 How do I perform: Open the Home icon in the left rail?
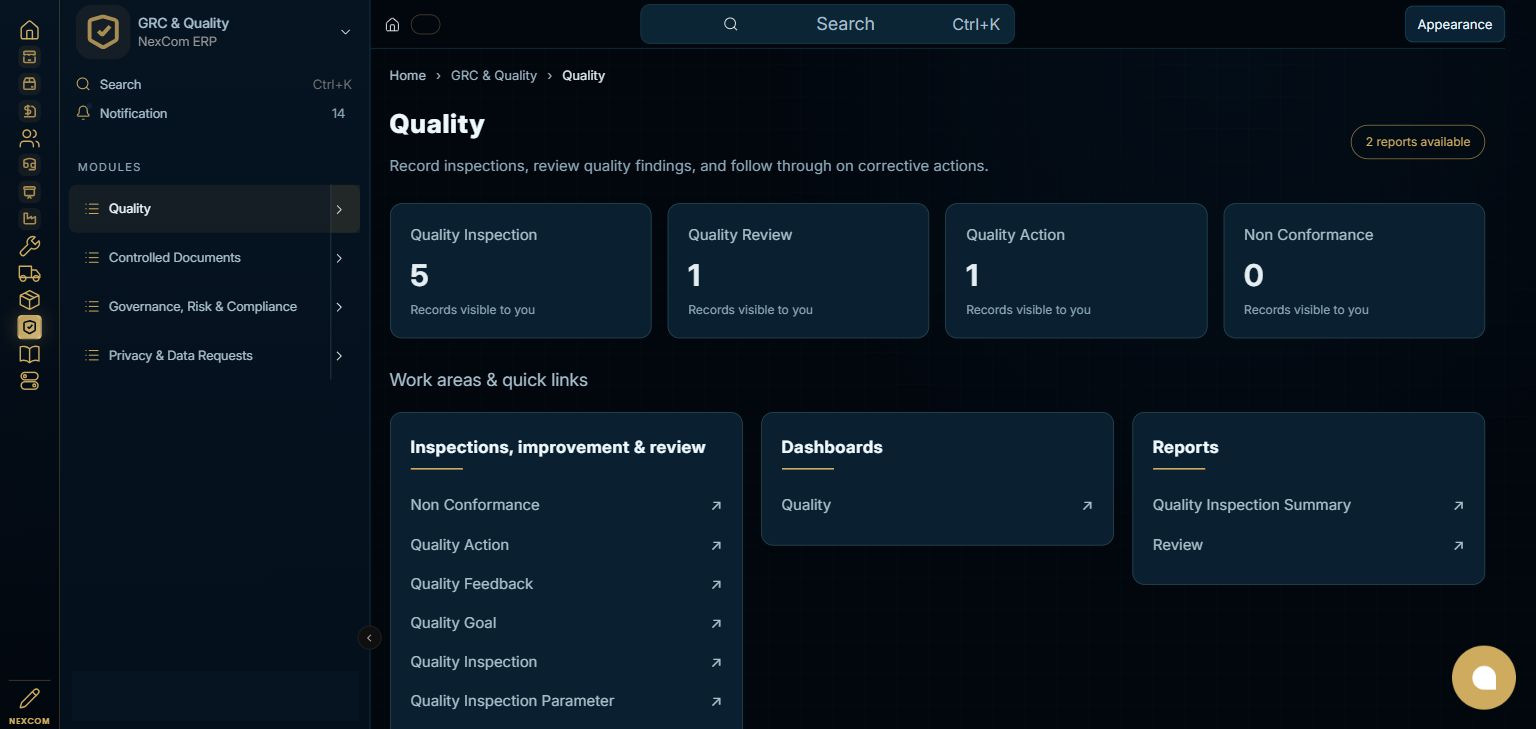(30, 30)
